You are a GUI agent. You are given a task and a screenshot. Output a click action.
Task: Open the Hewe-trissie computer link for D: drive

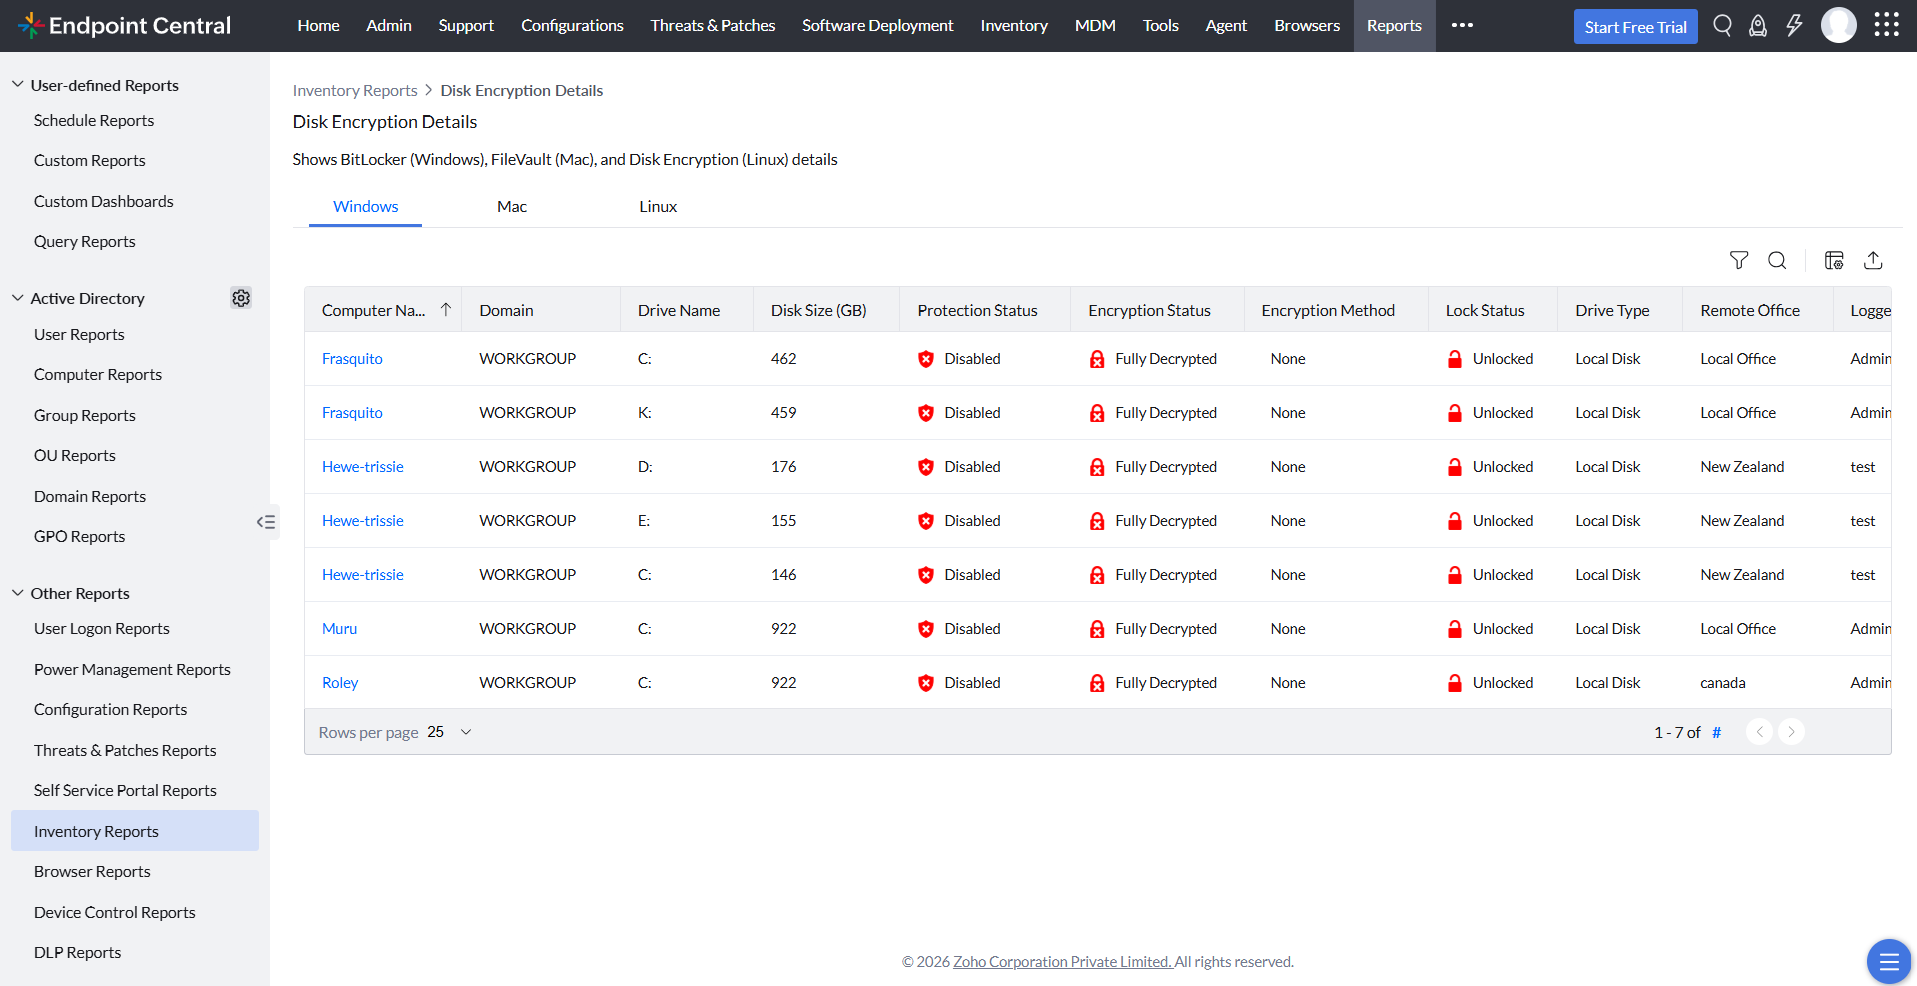363,467
